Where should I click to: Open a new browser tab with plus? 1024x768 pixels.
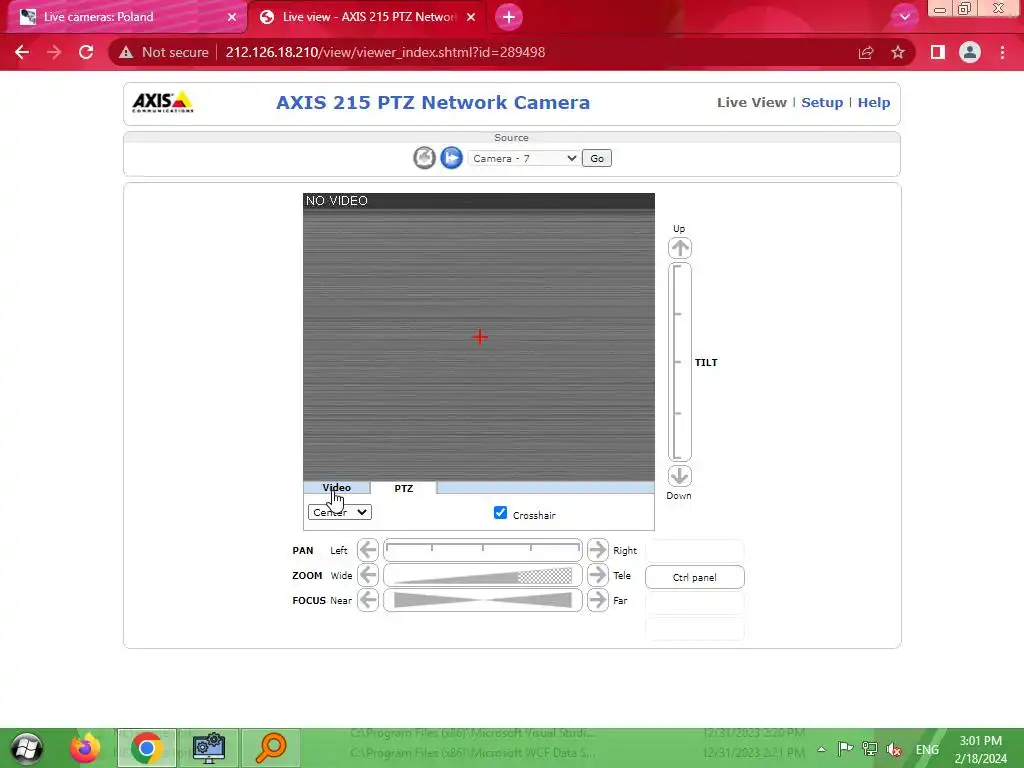pos(509,17)
